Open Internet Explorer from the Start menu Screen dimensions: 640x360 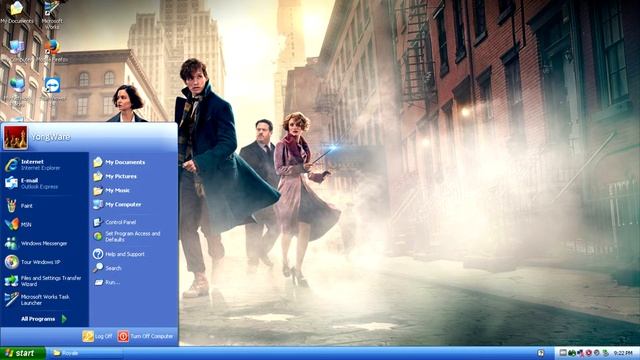coord(44,164)
